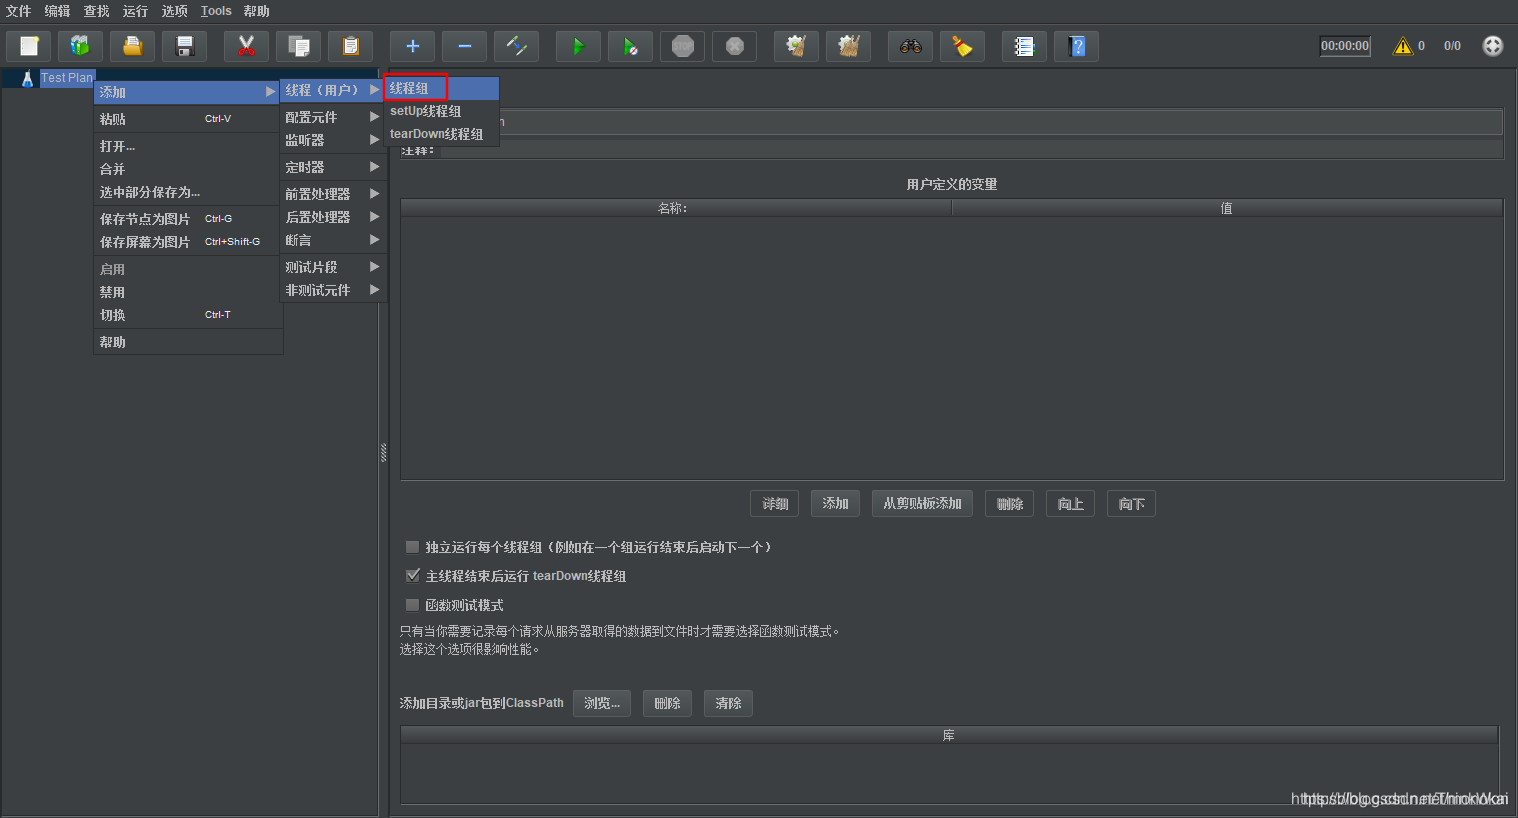Click the warning triangle log icon
The image size is (1518, 818).
click(x=1403, y=46)
